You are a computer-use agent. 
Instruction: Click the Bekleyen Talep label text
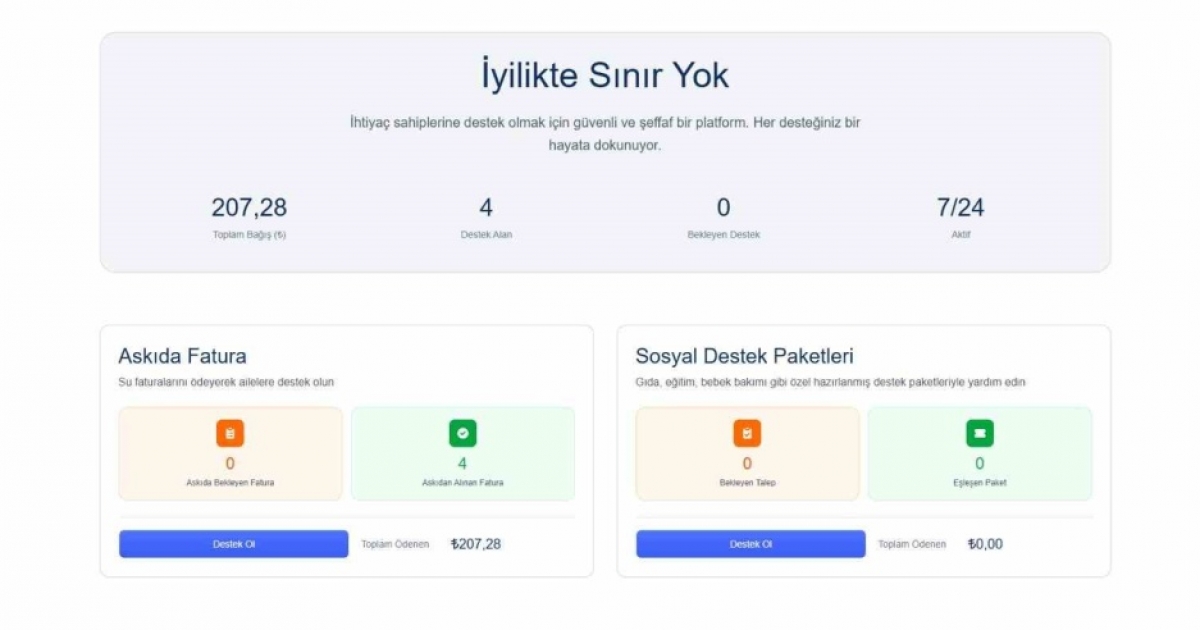(747, 482)
